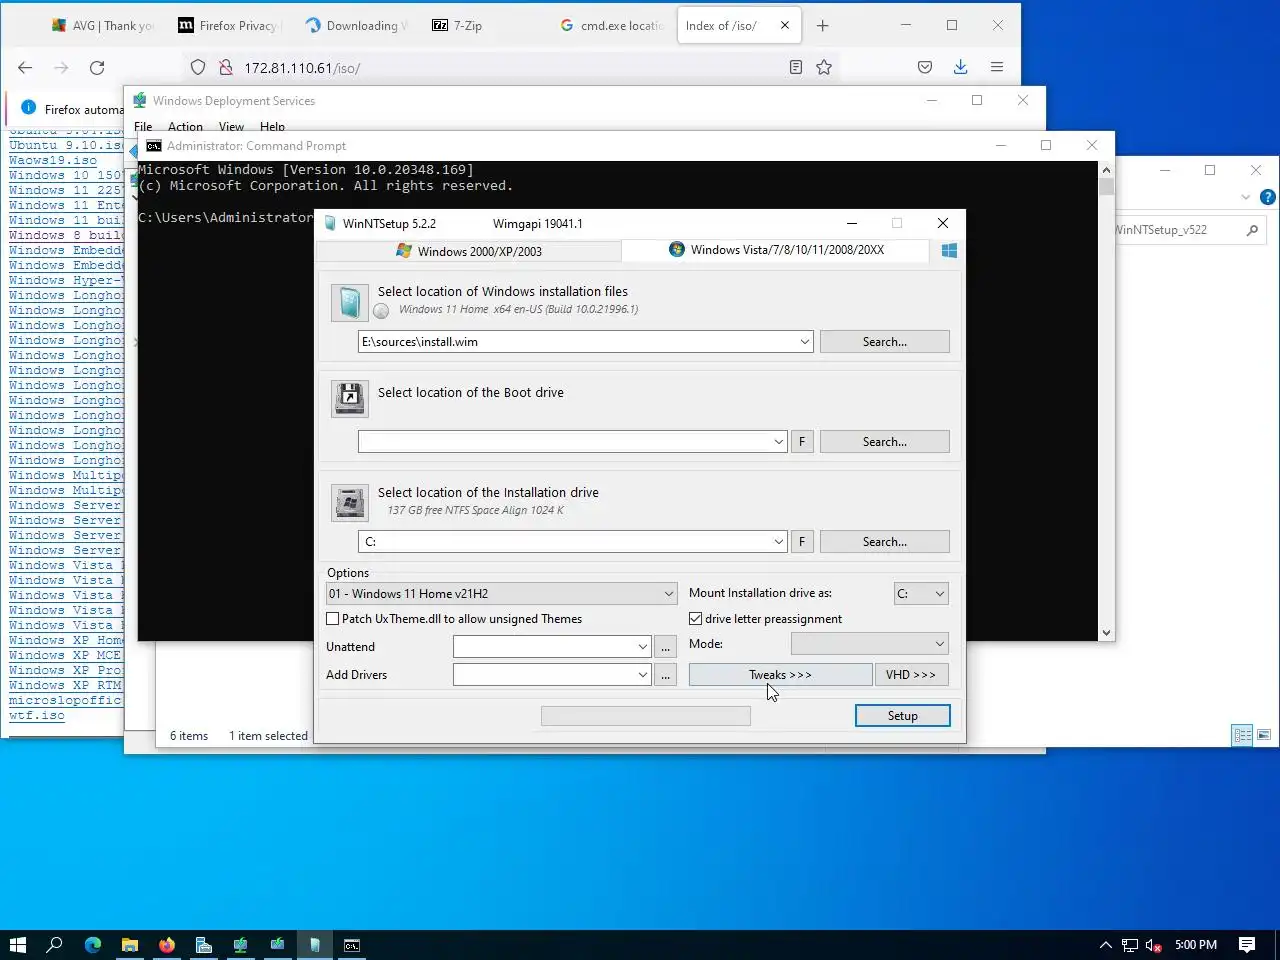Open the Tweaks options
The image size is (1280, 960).
click(x=780, y=675)
